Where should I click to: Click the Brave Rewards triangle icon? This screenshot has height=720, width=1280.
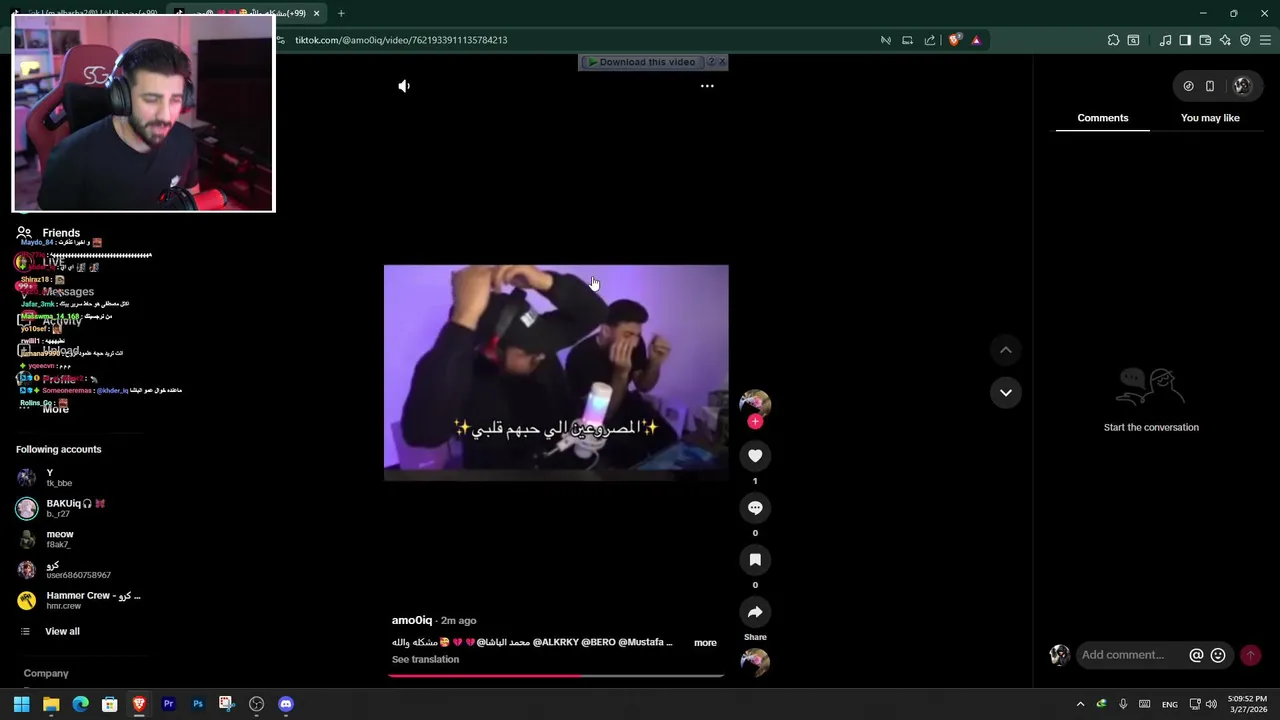[976, 40]
